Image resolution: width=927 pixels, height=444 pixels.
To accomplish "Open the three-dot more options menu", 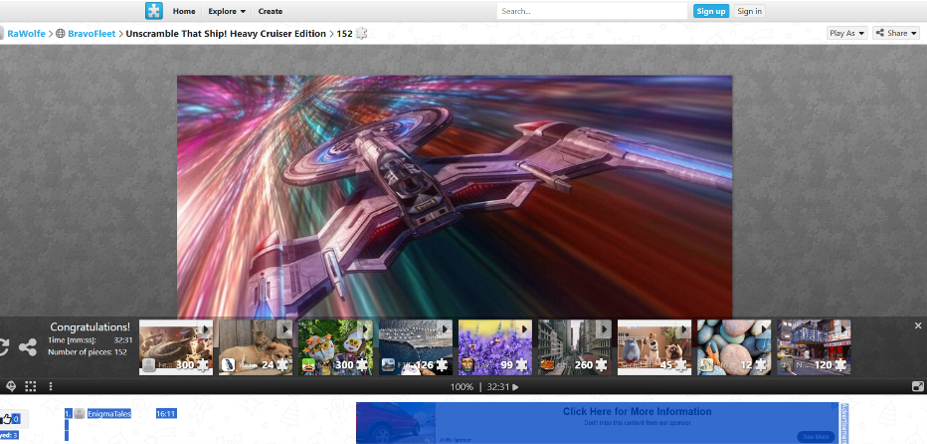I will [x=51, y=386].
